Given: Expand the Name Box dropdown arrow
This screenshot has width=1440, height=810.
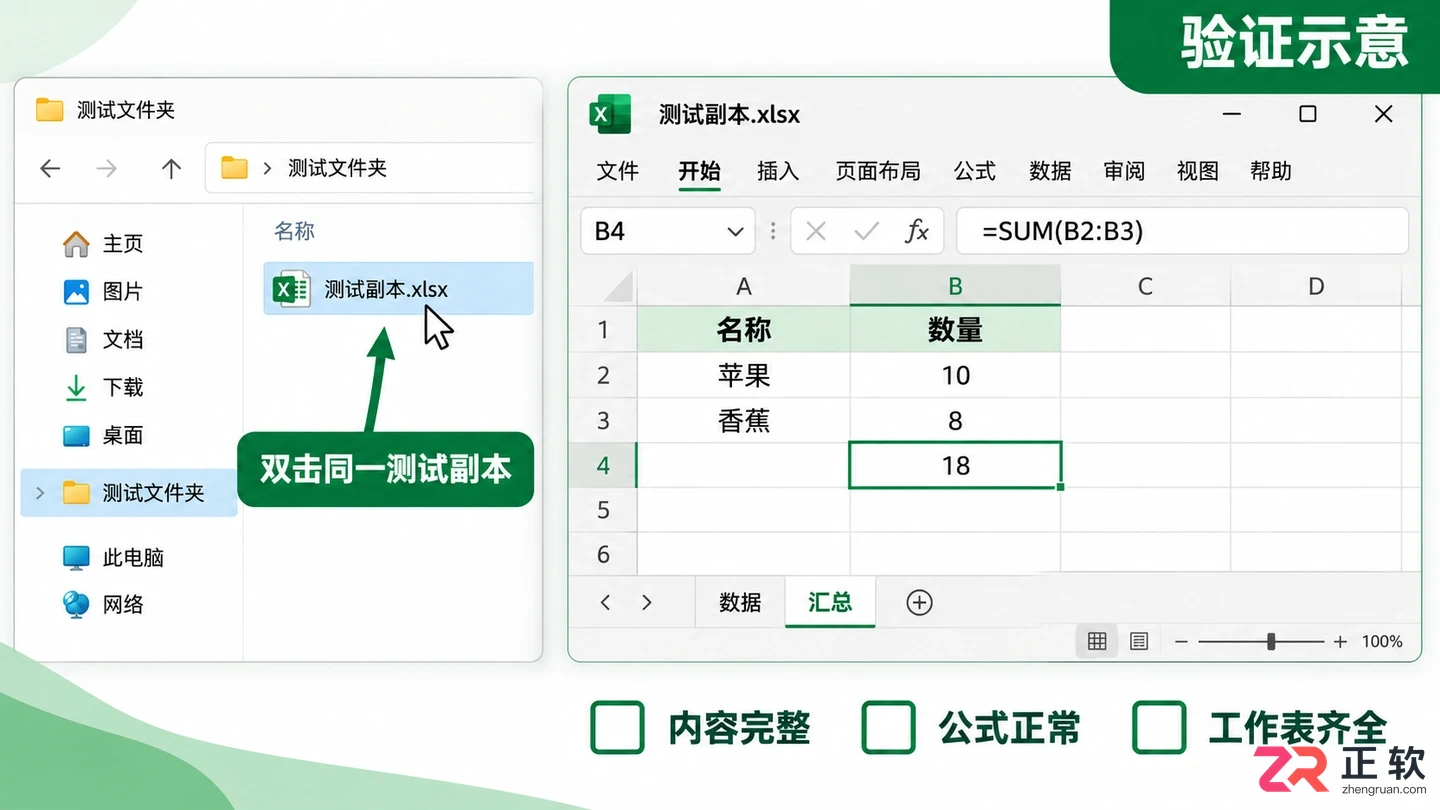Looking at the screenshot, I should [735, 232].
